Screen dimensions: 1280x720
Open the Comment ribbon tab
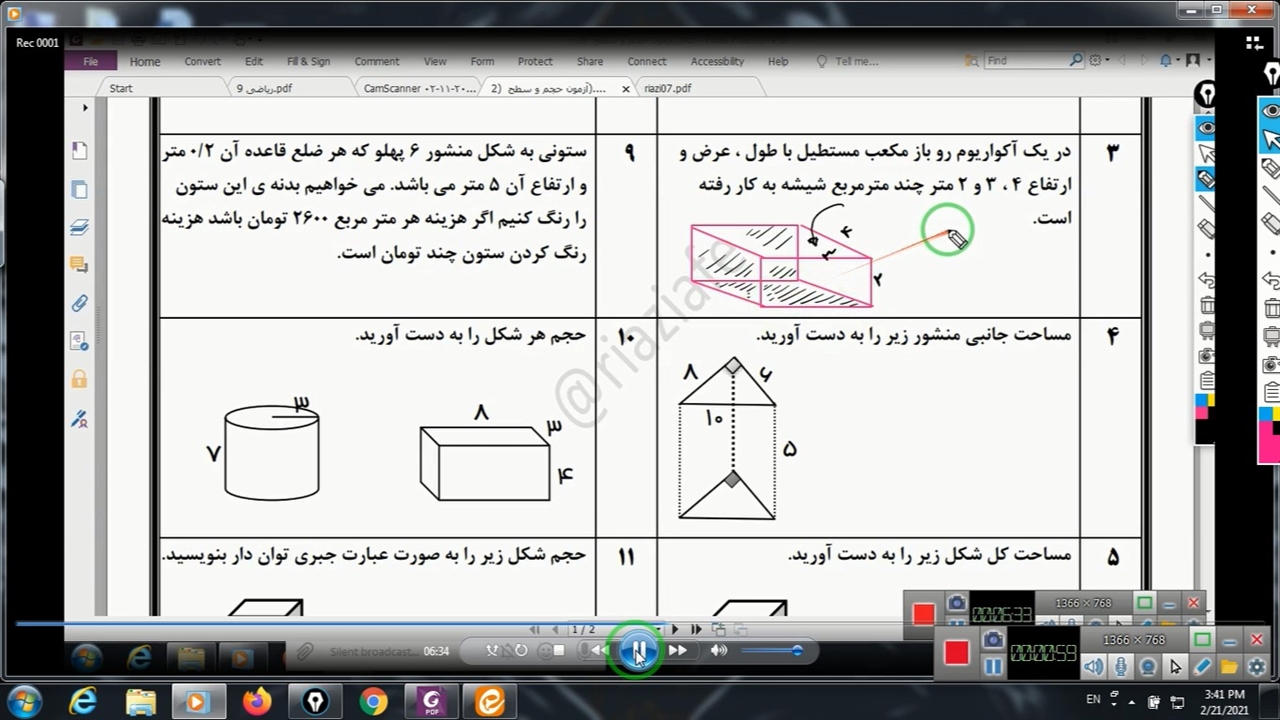pos(376,61)
